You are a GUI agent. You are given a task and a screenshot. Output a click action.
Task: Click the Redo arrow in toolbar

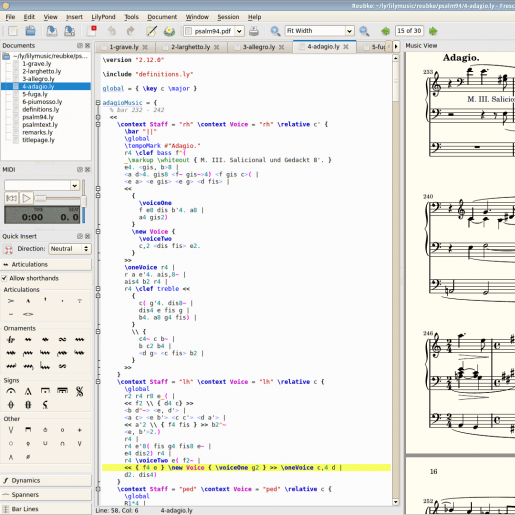pyautogui.click(x=130, y=31)
